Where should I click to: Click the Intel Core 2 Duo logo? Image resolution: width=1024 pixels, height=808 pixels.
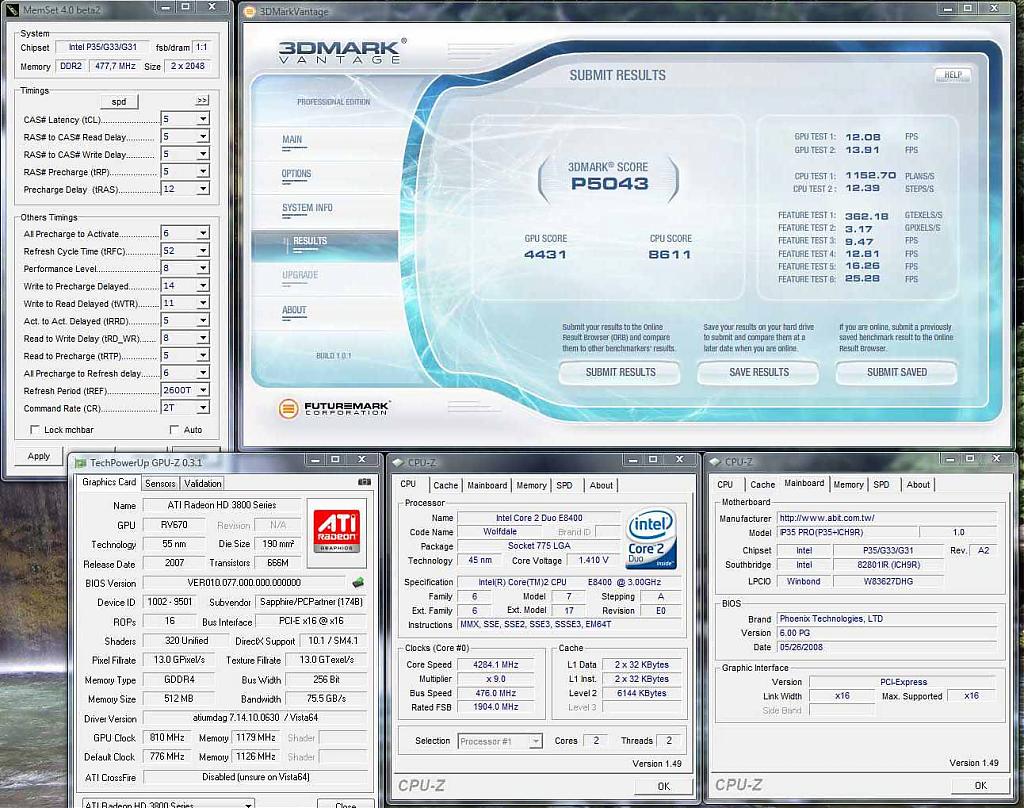click(x=651, y=538)
